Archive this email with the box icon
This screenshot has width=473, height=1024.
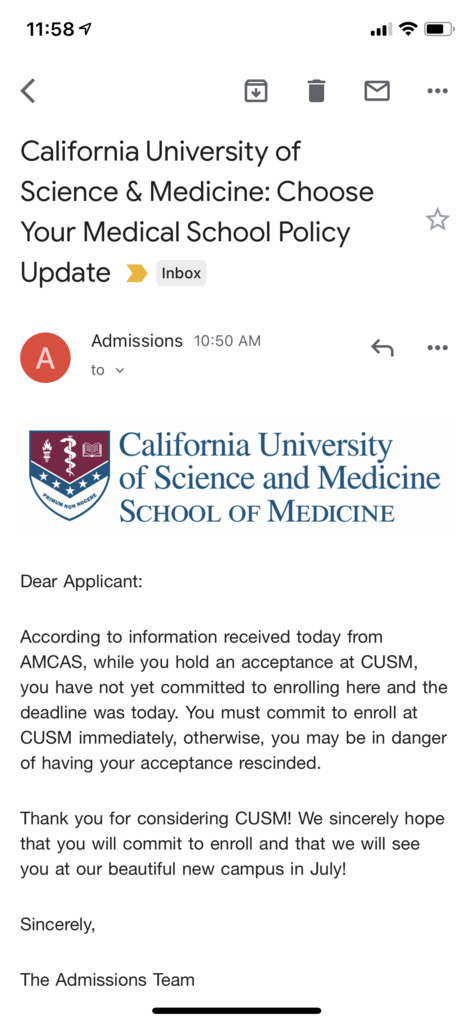coord(256,91)
